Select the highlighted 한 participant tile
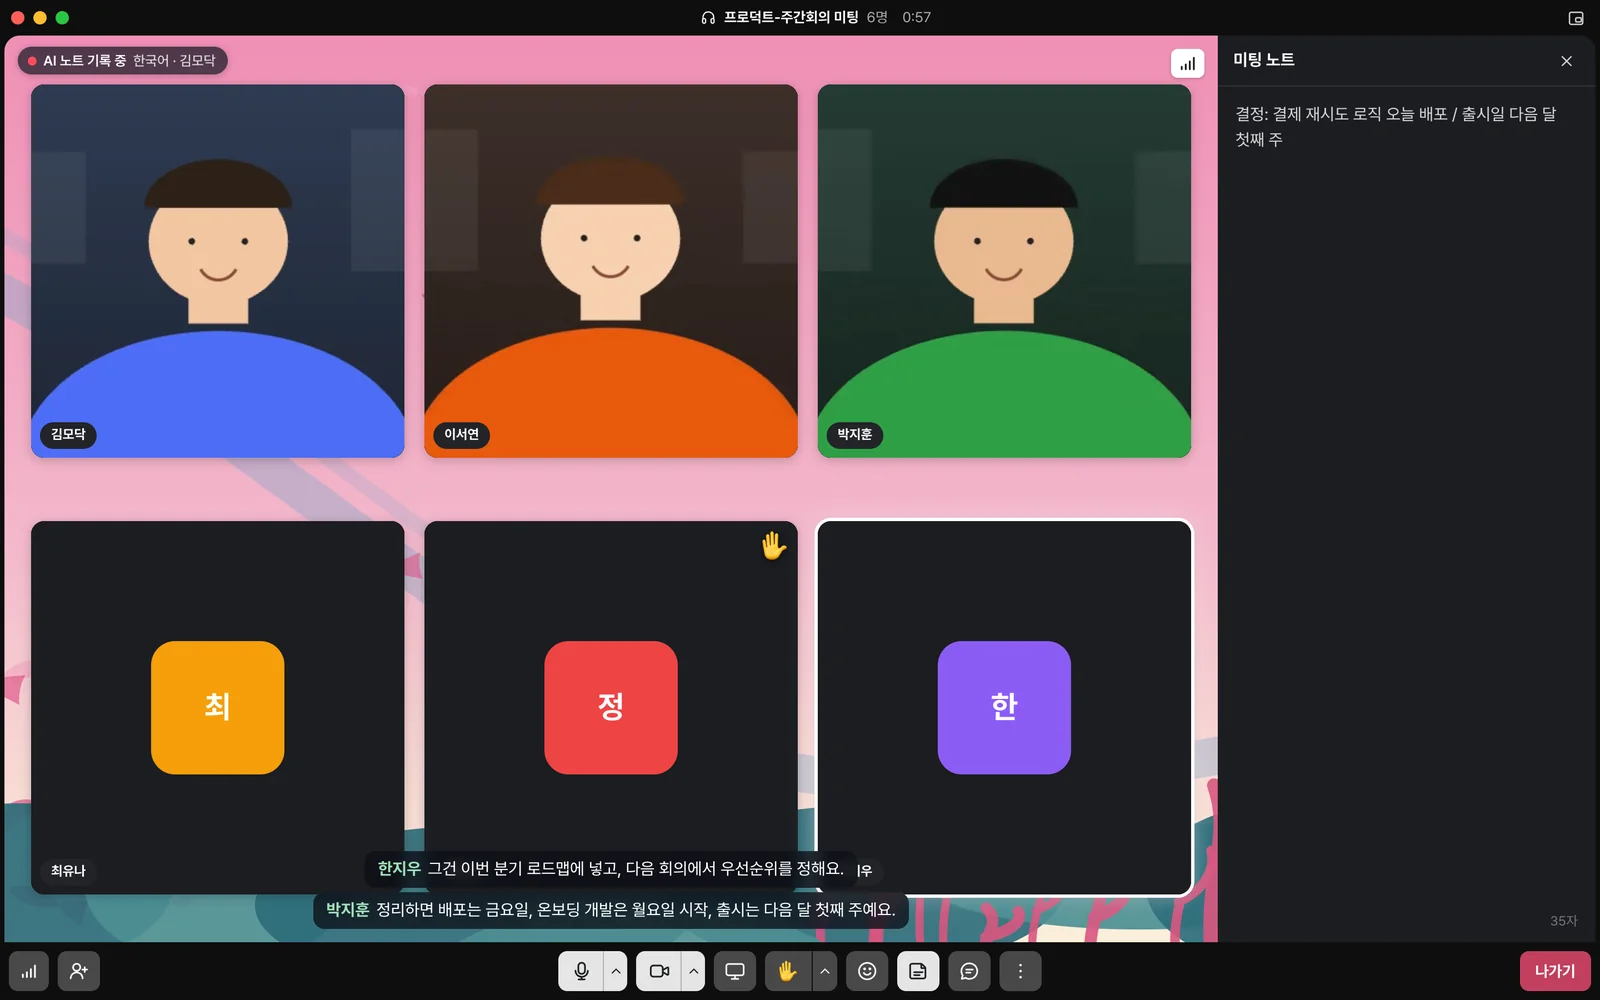The height and width of the screenshot is (1000, 1600). pos(1004,707)
